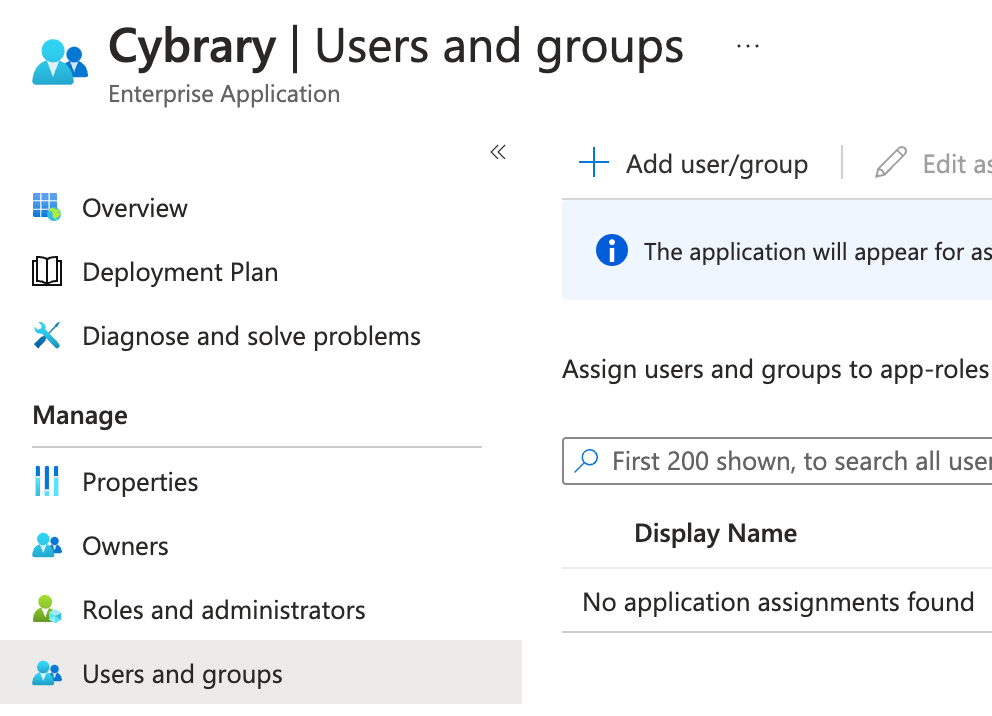This screenshot has width=992, height=716.
Task: Go to Deployment Plan
Action: pos(180,272)
